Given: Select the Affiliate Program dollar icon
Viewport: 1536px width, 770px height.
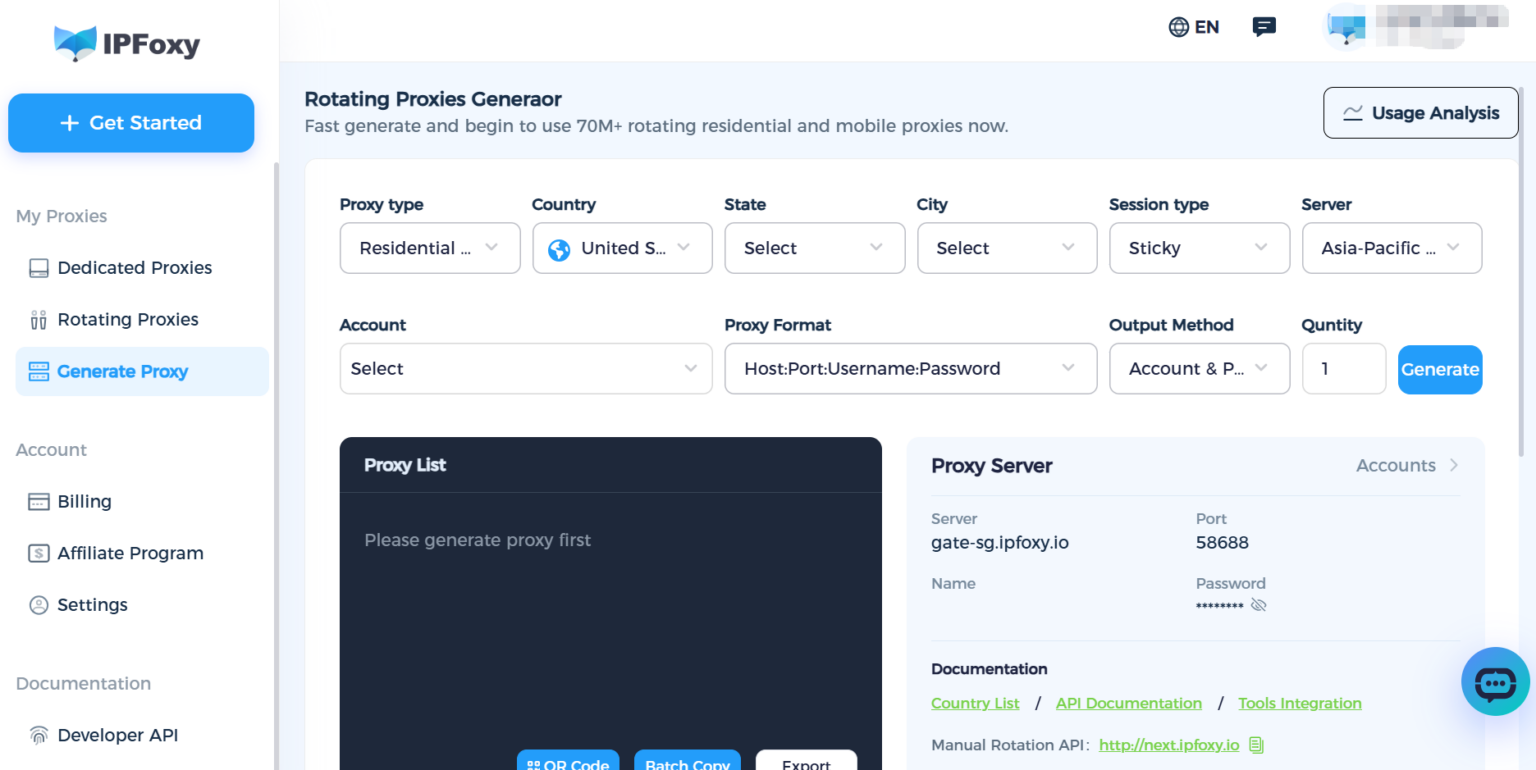Looking at the screenshot, I should tap(38, 553).
